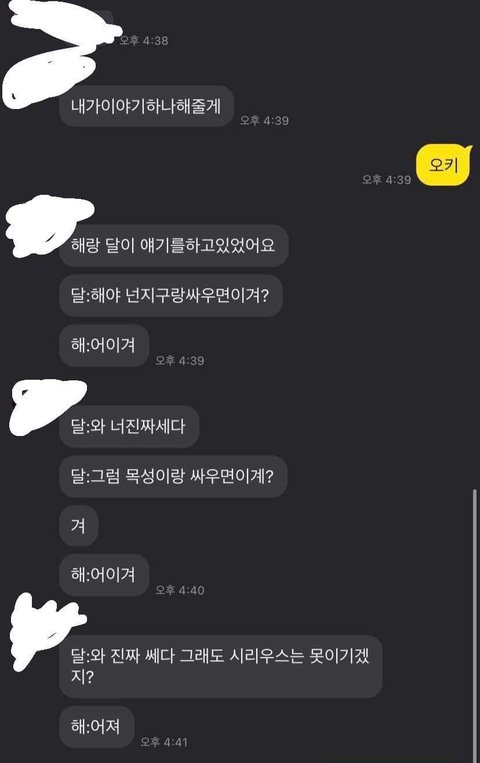Click the yellow 오키 message bubble
480x763 pixels.
(443, 165)
